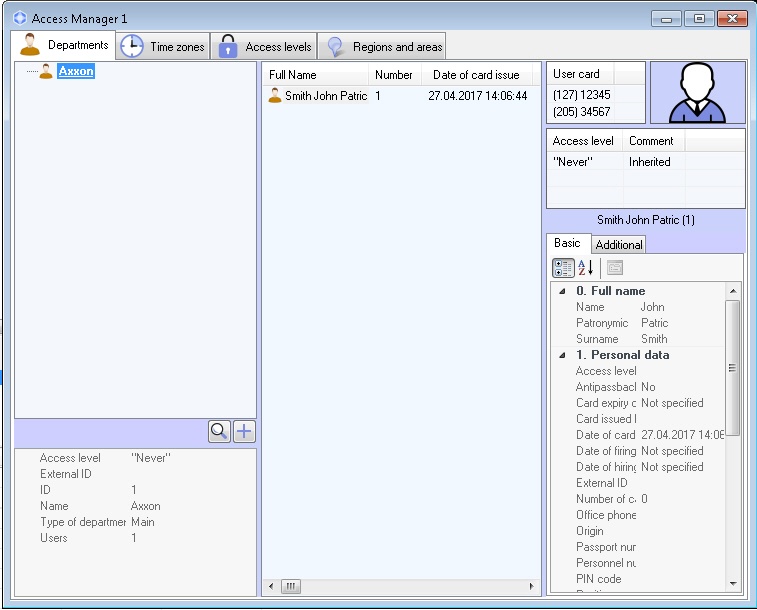
Task: Switch to Regions and areas tab
Action: pyautogui.click(x=384, y=47)
